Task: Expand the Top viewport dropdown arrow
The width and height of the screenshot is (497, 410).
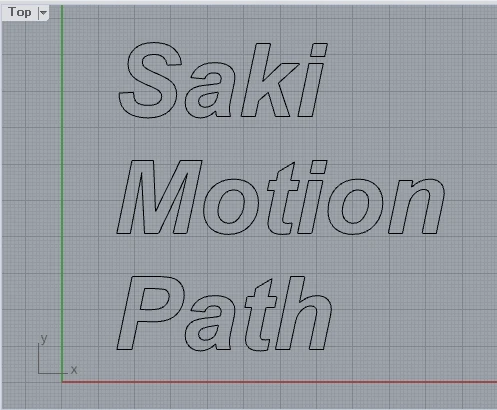Action: [43, 13]
